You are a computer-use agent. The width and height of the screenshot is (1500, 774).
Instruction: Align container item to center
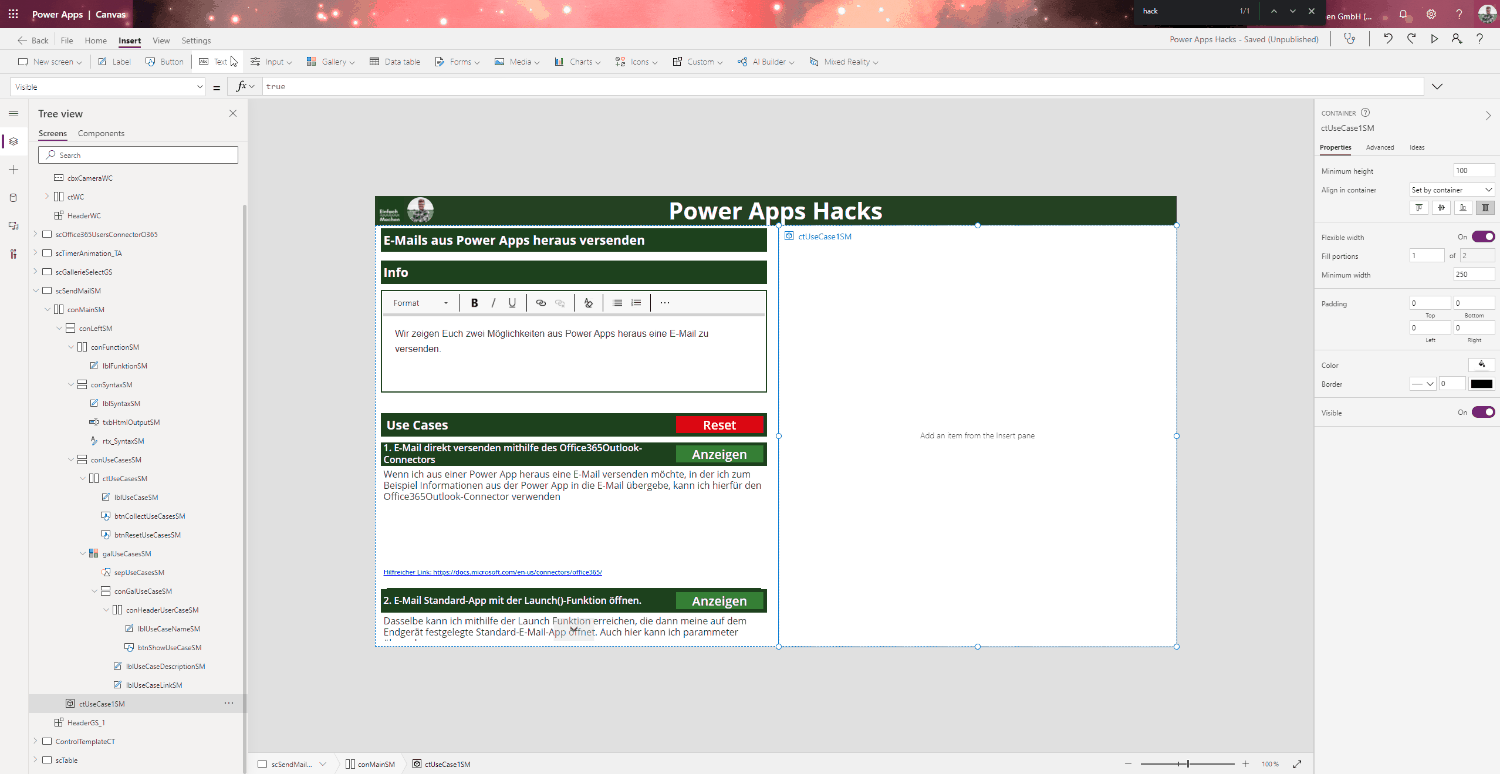(x=1441, y=208)
